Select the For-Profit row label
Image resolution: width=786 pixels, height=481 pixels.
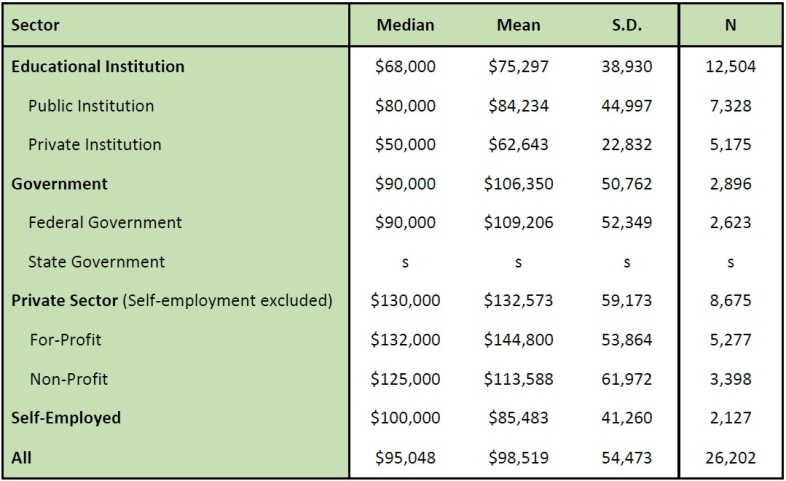(65, 340)
